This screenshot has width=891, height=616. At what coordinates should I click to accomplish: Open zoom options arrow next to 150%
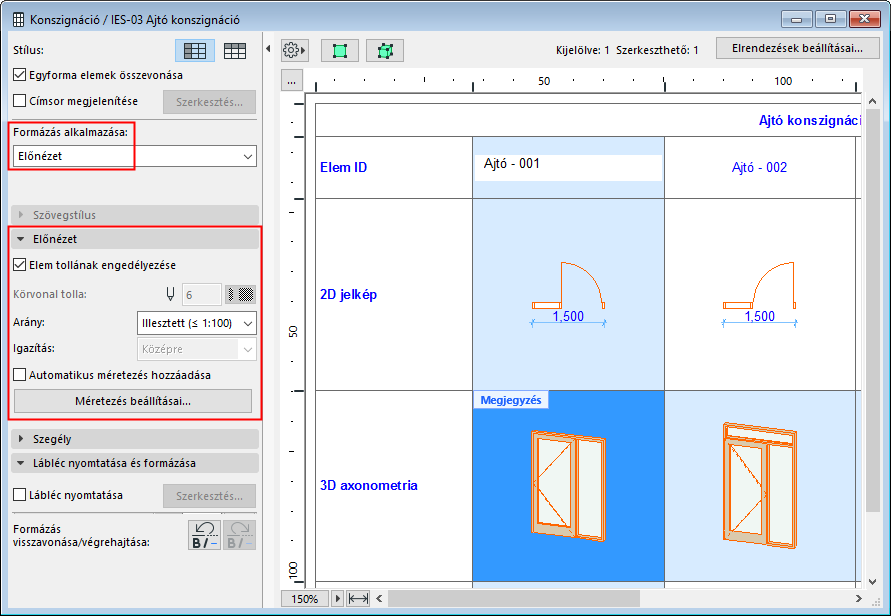click(338, 598)
